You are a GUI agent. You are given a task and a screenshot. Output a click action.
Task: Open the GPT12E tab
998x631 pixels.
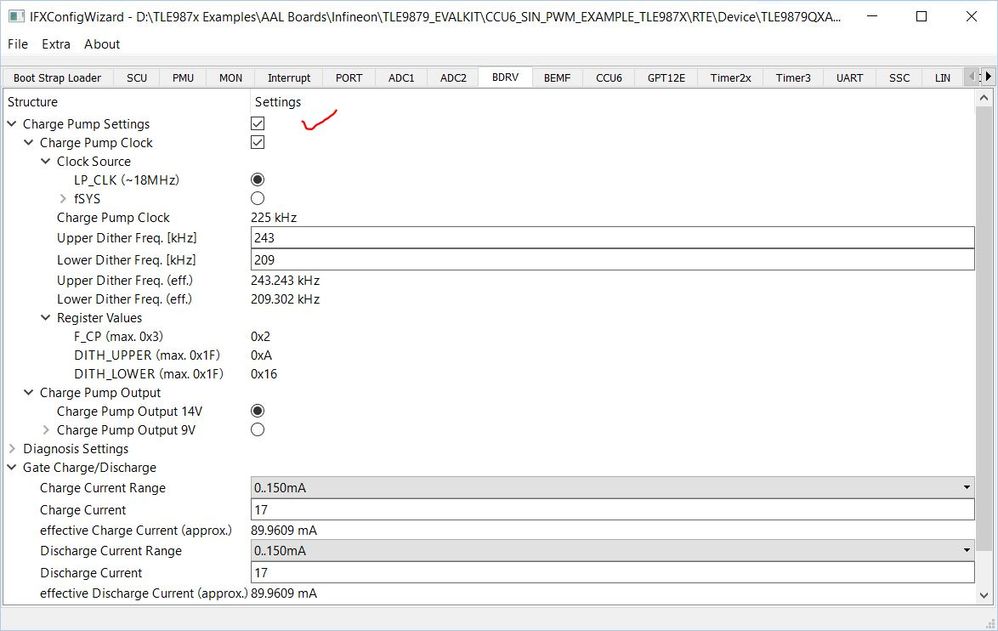pyautogui.click(x=665, y=76)
